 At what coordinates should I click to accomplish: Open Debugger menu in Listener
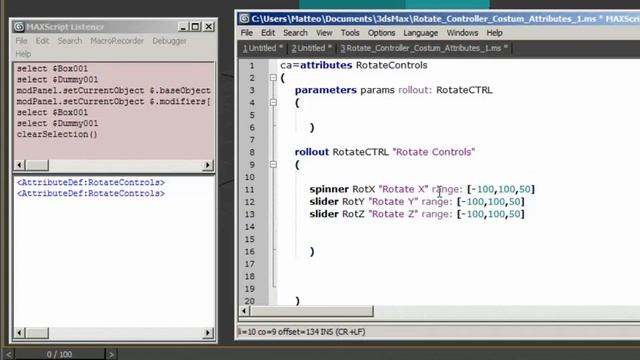coord(169,41)
